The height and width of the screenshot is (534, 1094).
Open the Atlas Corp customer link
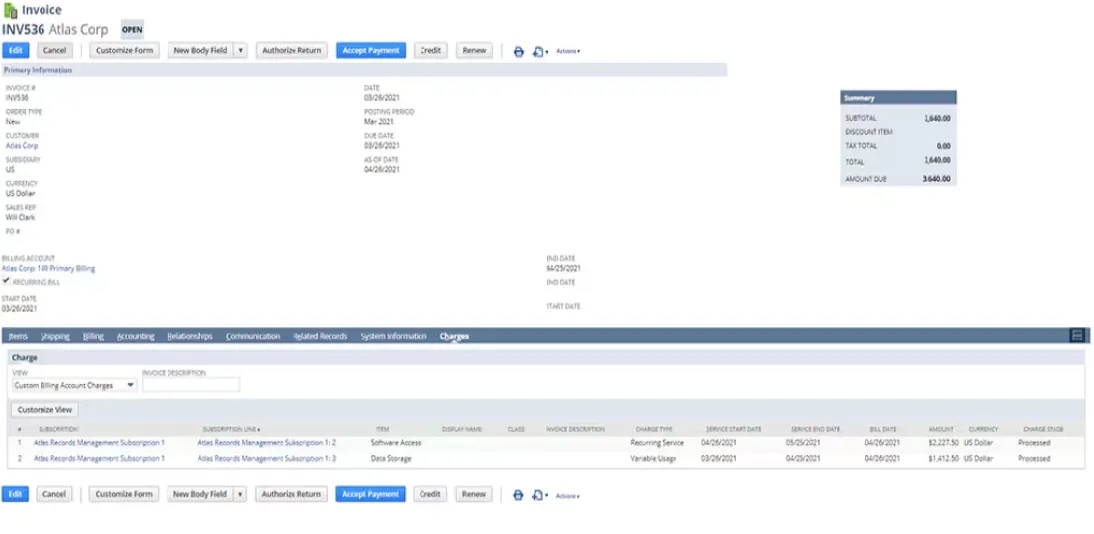22,146
